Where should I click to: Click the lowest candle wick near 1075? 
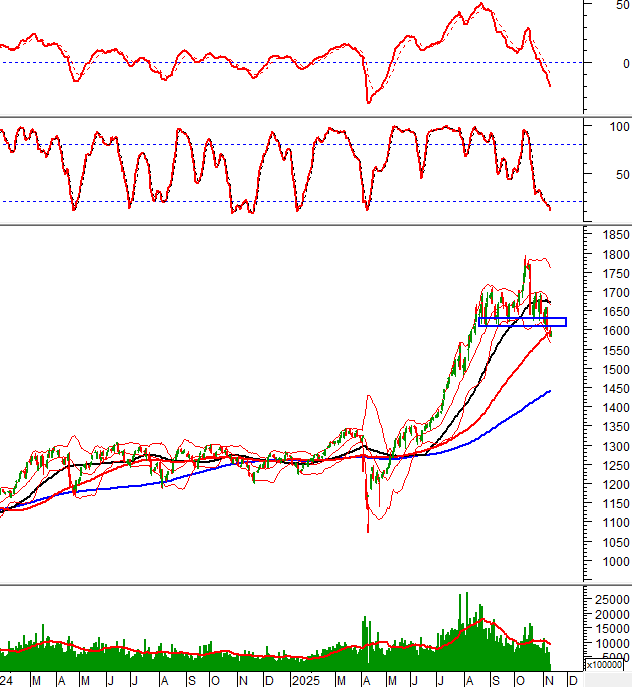tap(367, 530)
